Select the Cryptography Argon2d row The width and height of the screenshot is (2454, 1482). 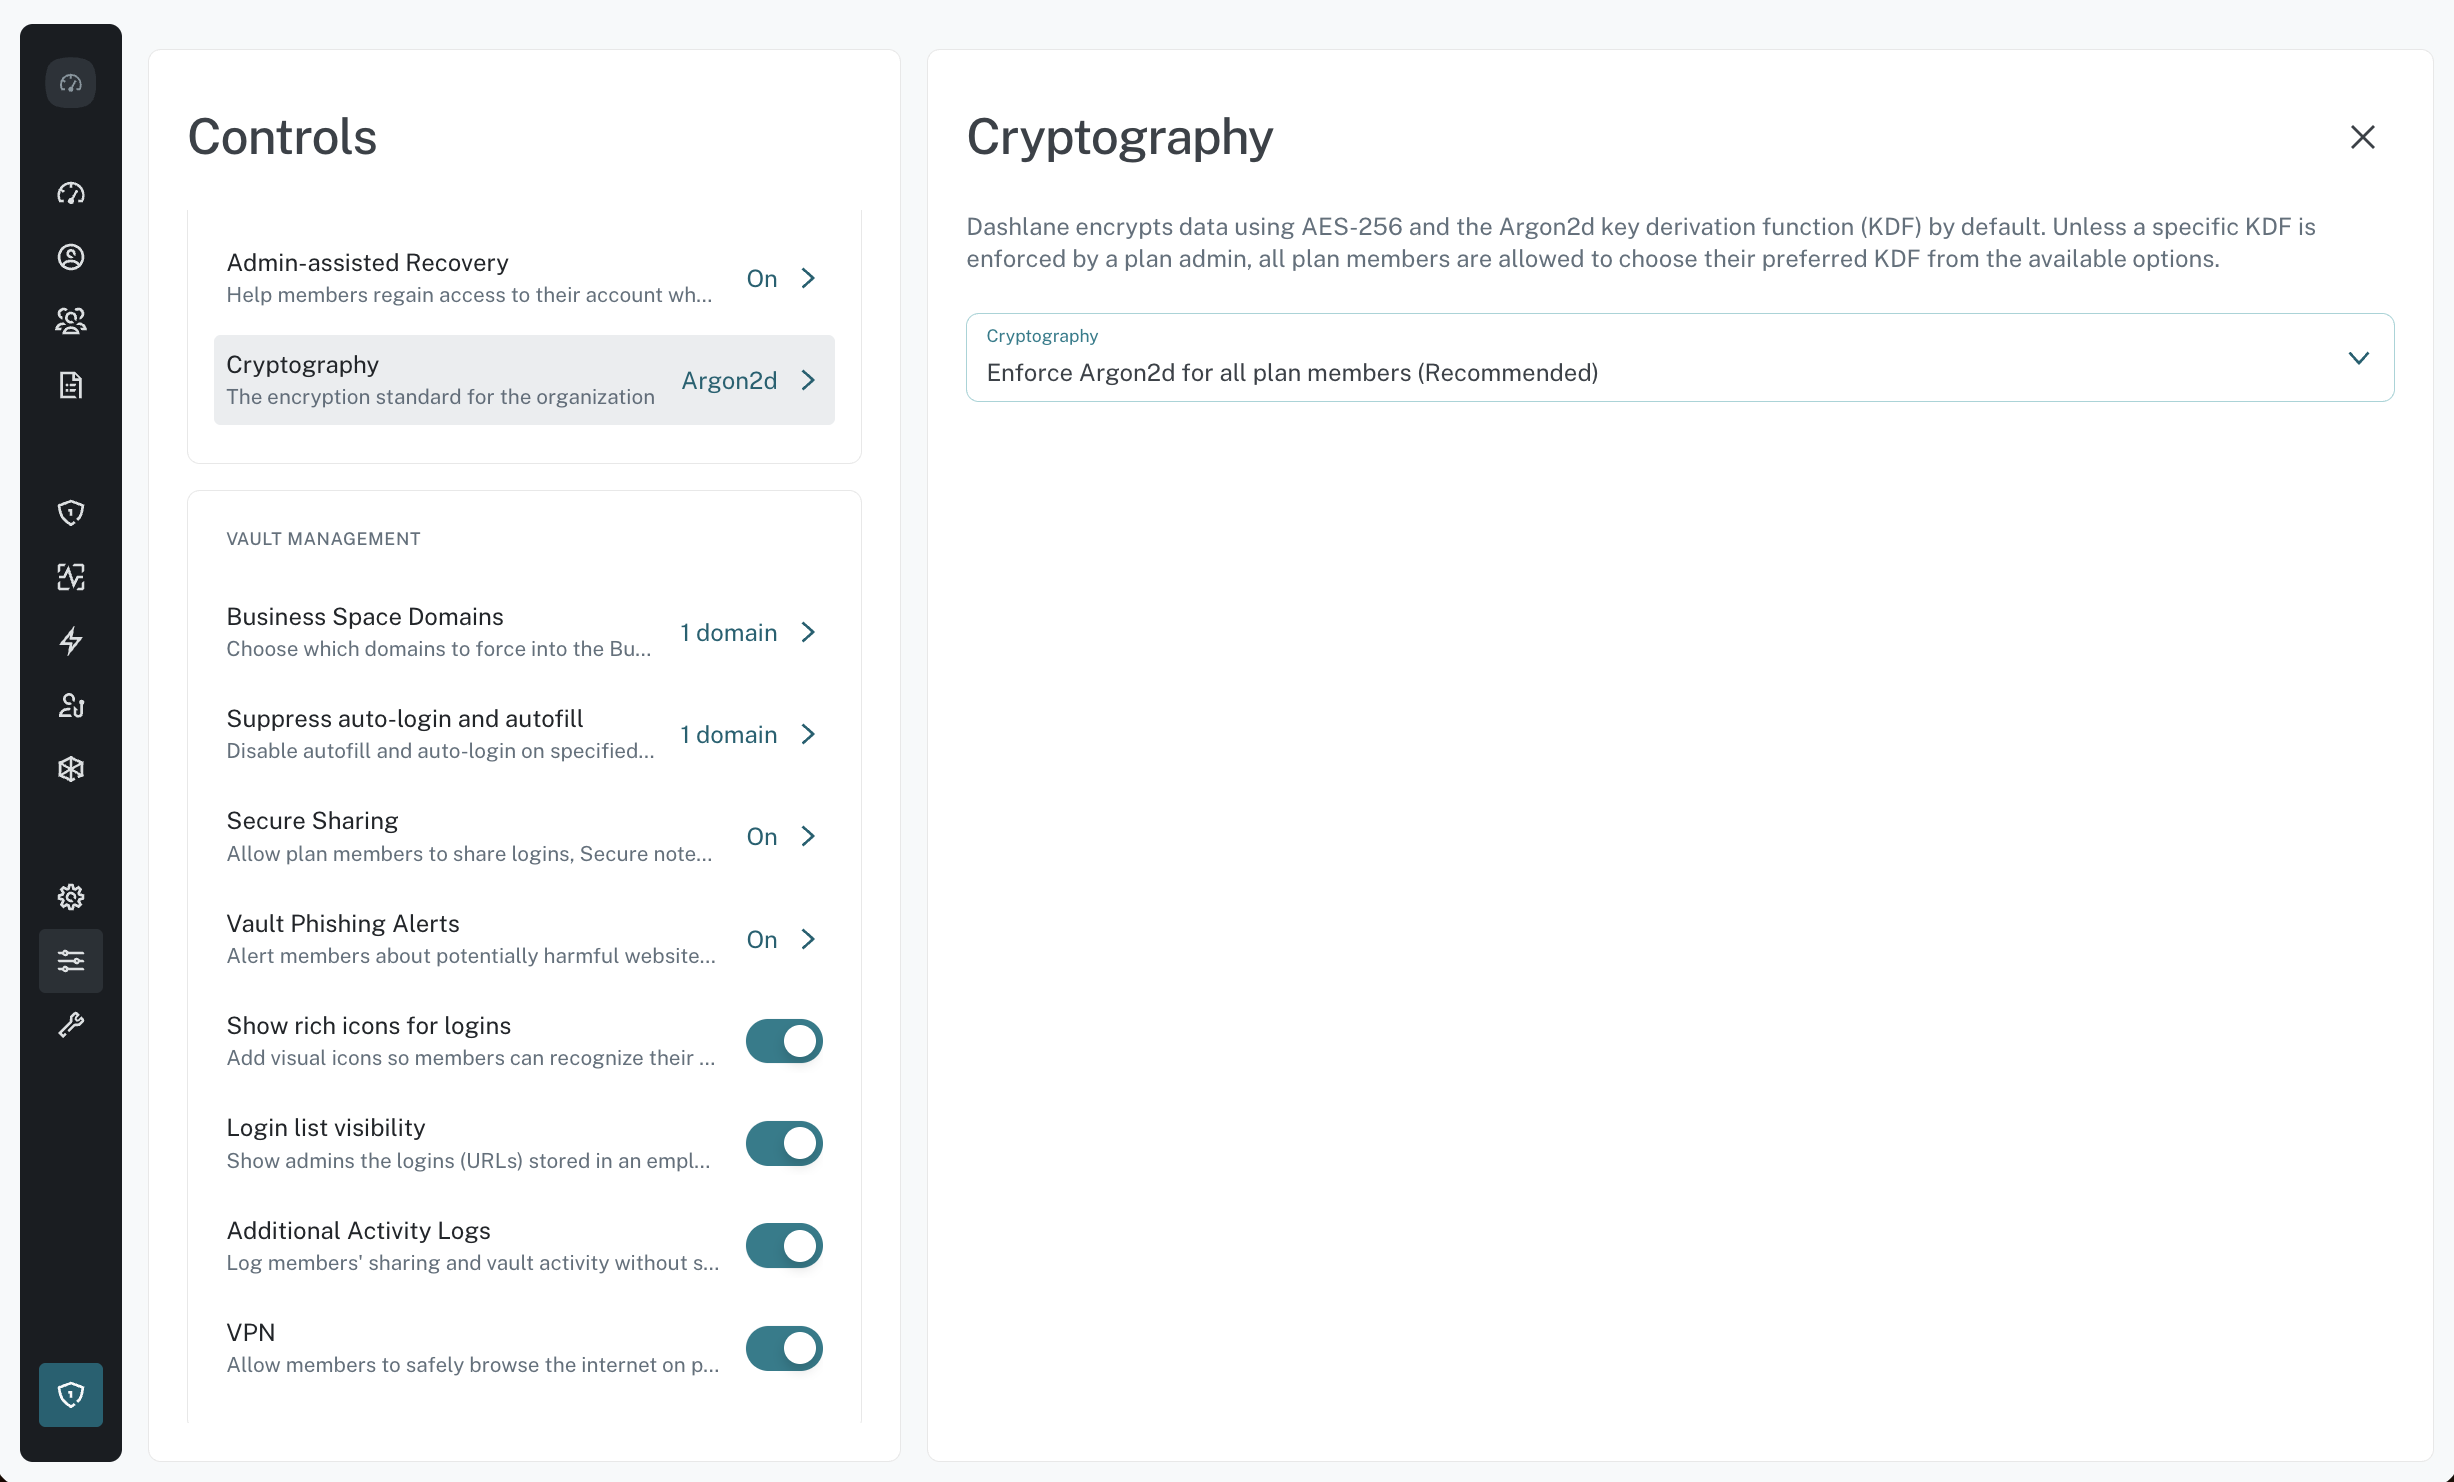tap(524, 380)
